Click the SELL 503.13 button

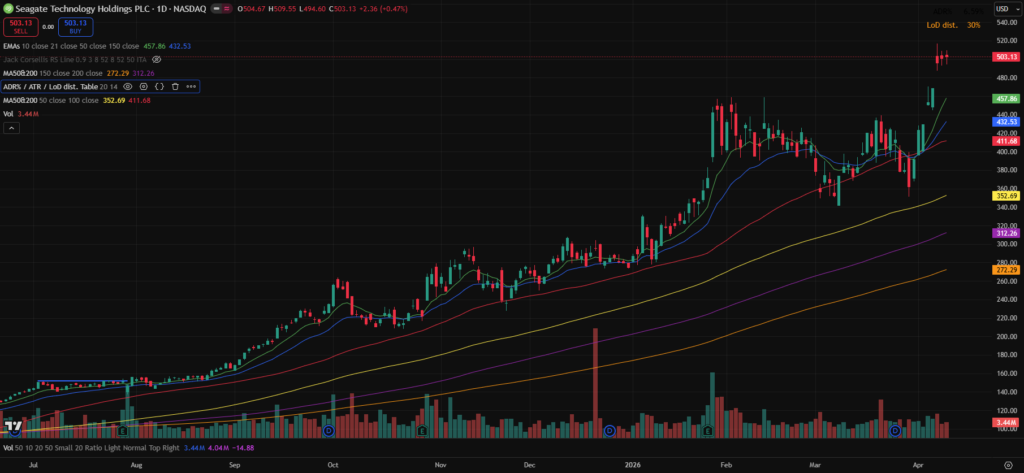(x=19, y=28)
